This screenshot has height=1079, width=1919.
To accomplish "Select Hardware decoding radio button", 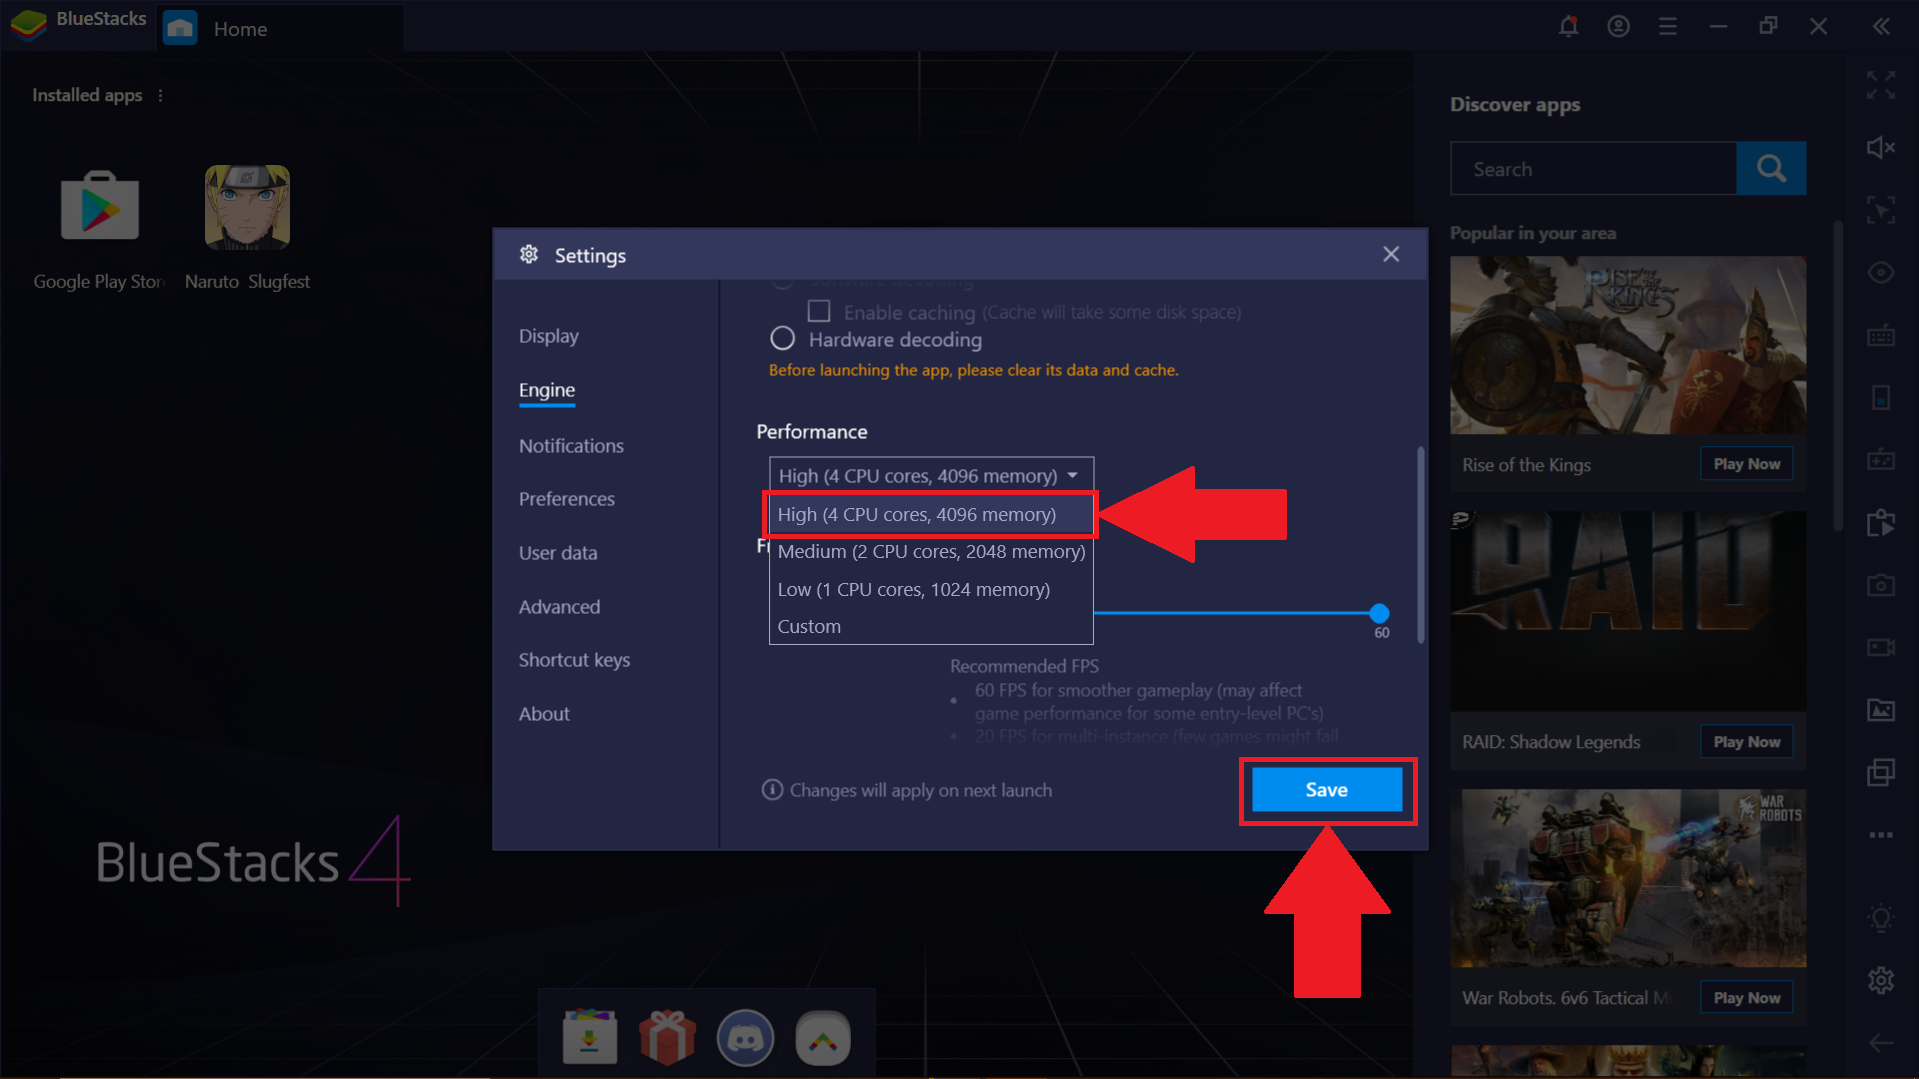I will pyautogui.click(x=782, y=339).
